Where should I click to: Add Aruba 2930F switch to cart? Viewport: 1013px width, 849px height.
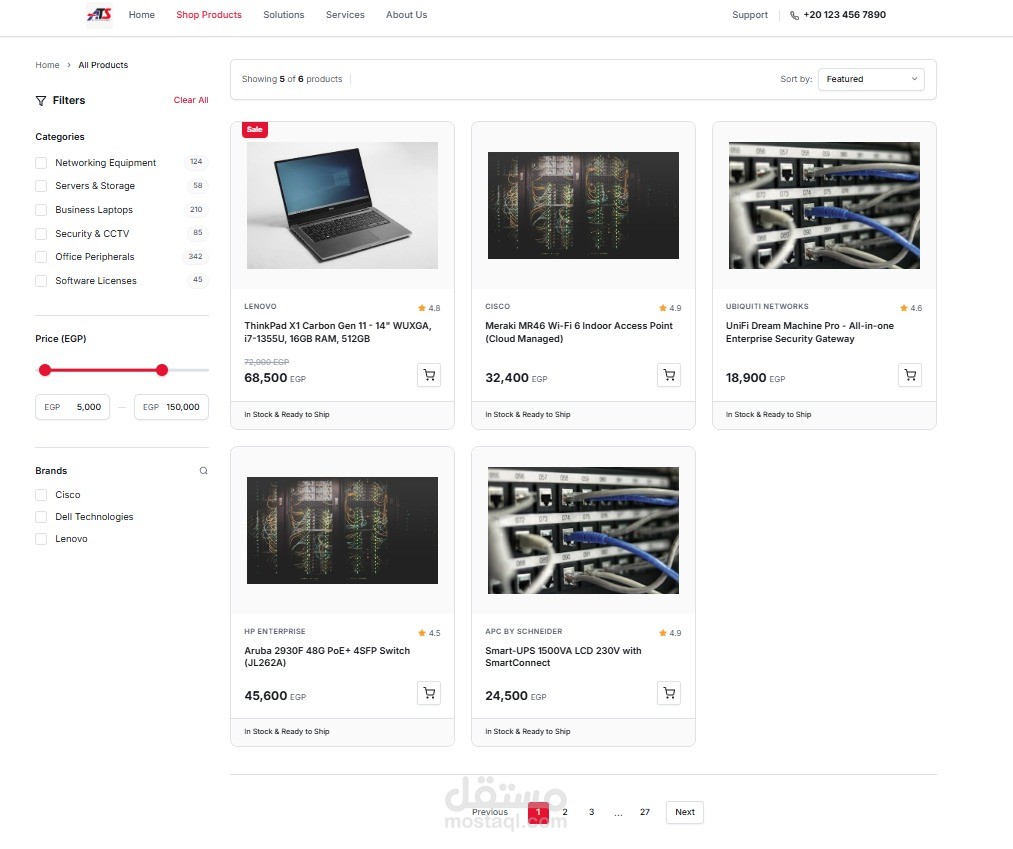pos(429,693)
